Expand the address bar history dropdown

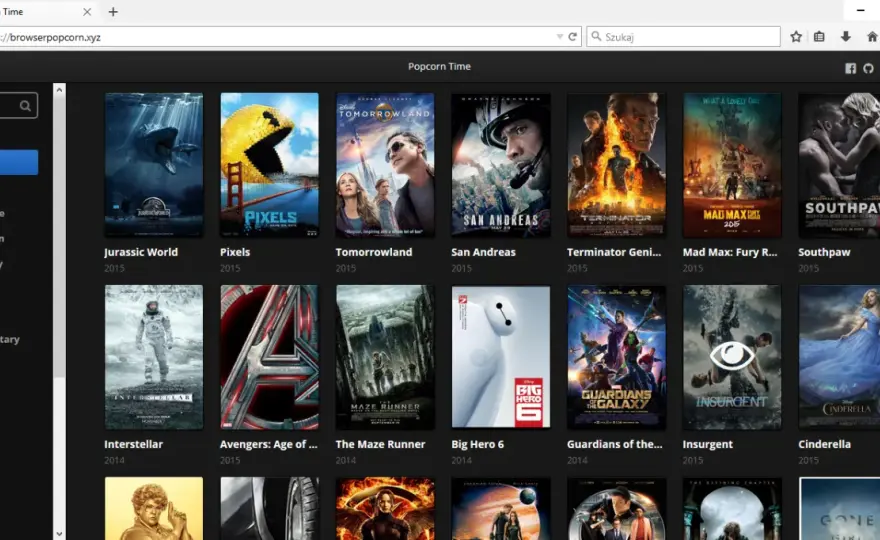click(560, 36)
